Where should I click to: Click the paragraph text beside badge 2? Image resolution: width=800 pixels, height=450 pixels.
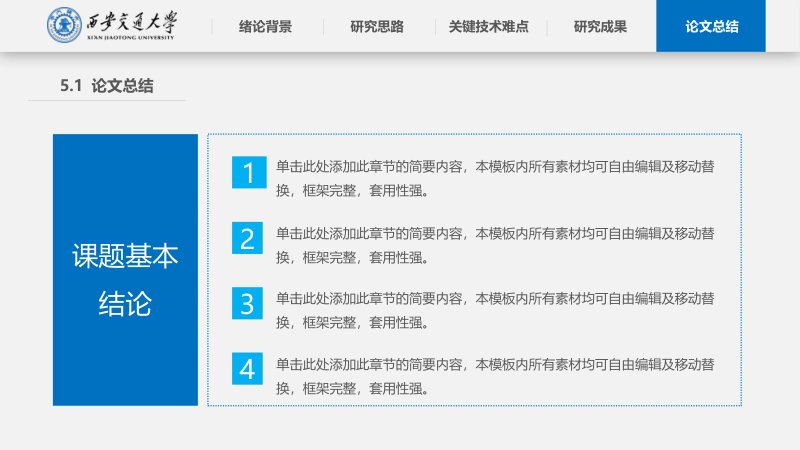[x=495, y=245]
